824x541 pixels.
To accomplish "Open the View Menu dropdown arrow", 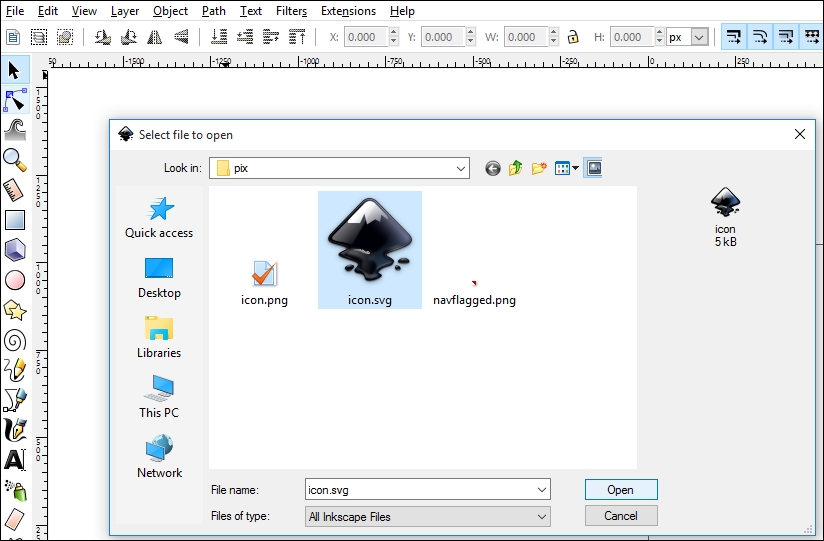I will point(575,168).
